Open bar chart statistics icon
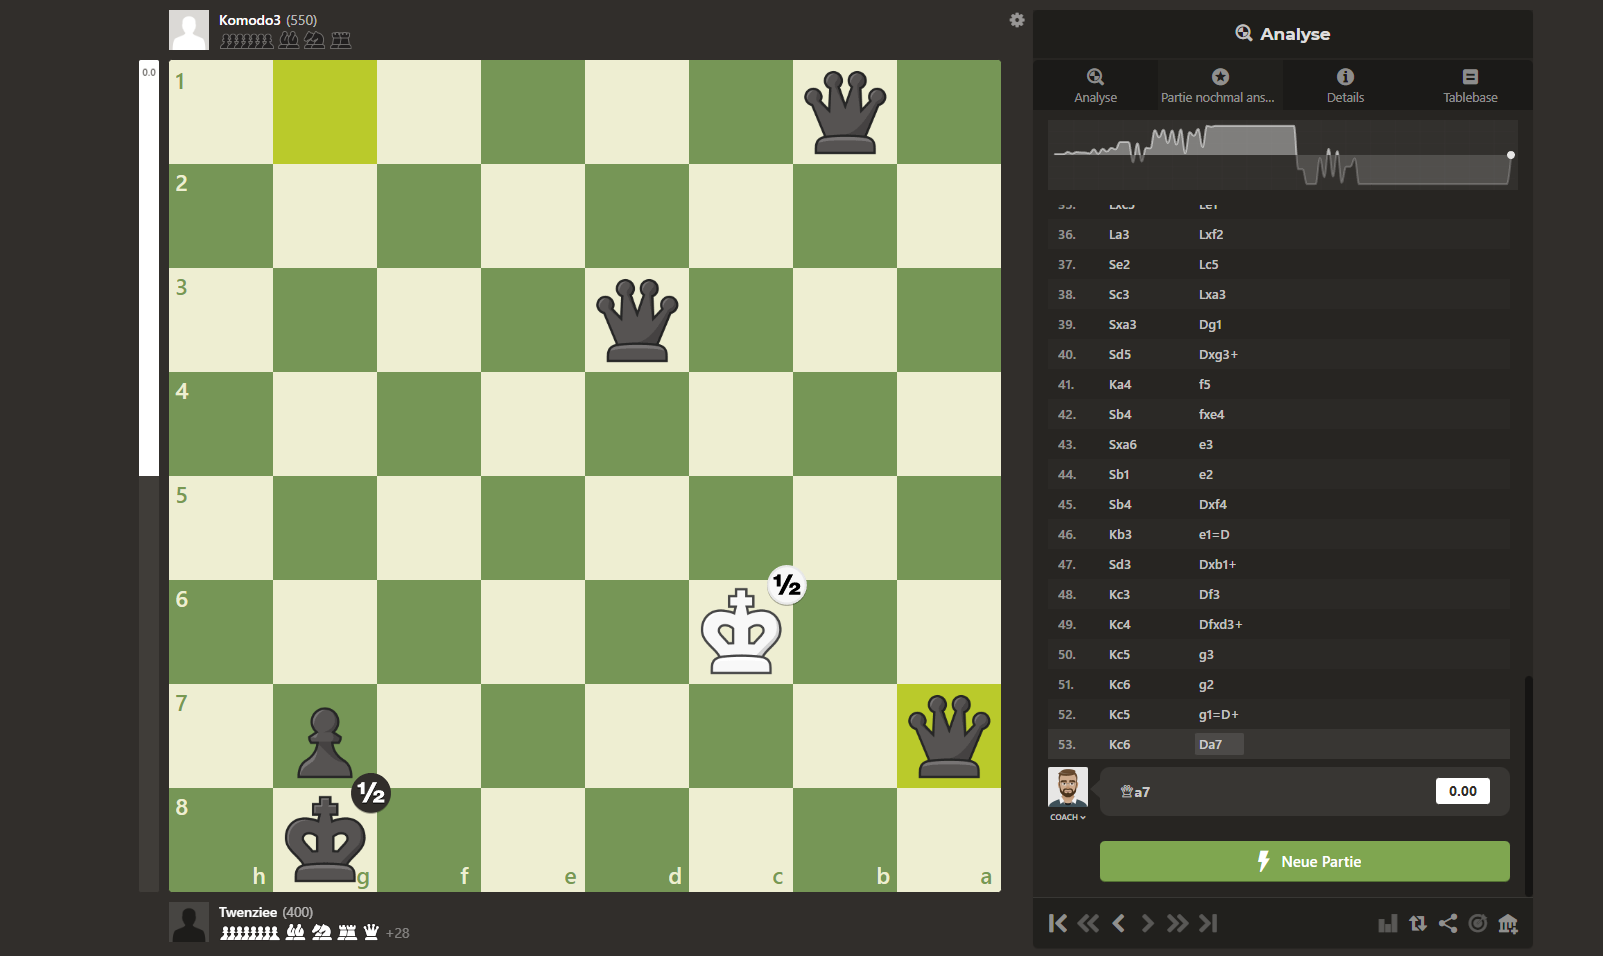This screenshot has height=956, width=1603. pyautogui.click(x=1387, y=923)
